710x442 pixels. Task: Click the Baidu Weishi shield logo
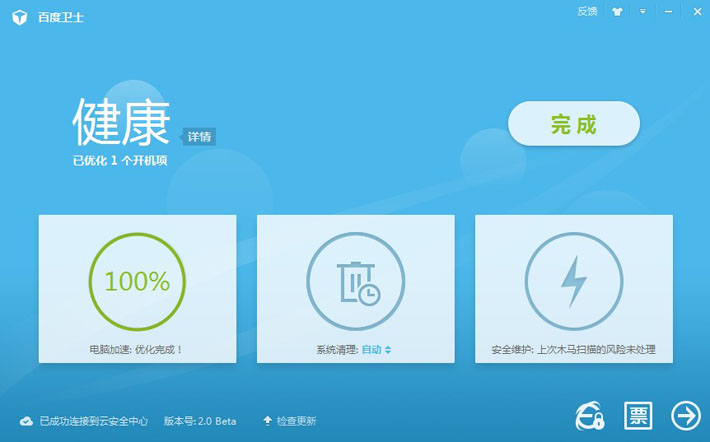tap(19, 15)
